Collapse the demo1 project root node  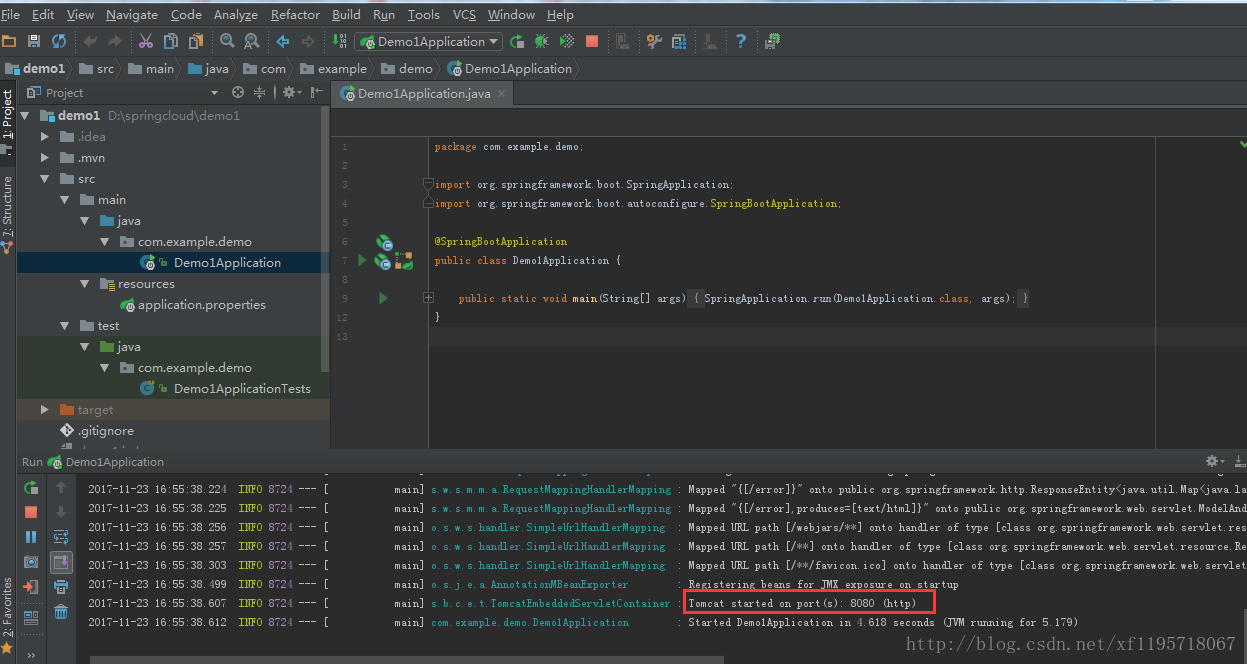(x=25, y=115)
